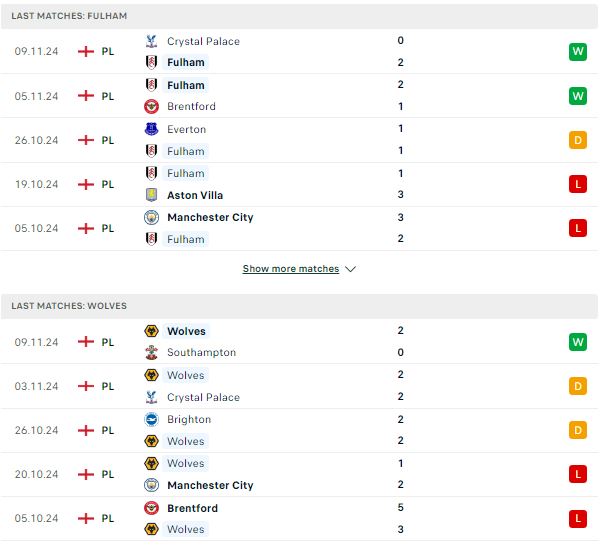Open the Aston Villa team name
The width and height of the screenshot is (608, 546).
[x=195, y=195]
